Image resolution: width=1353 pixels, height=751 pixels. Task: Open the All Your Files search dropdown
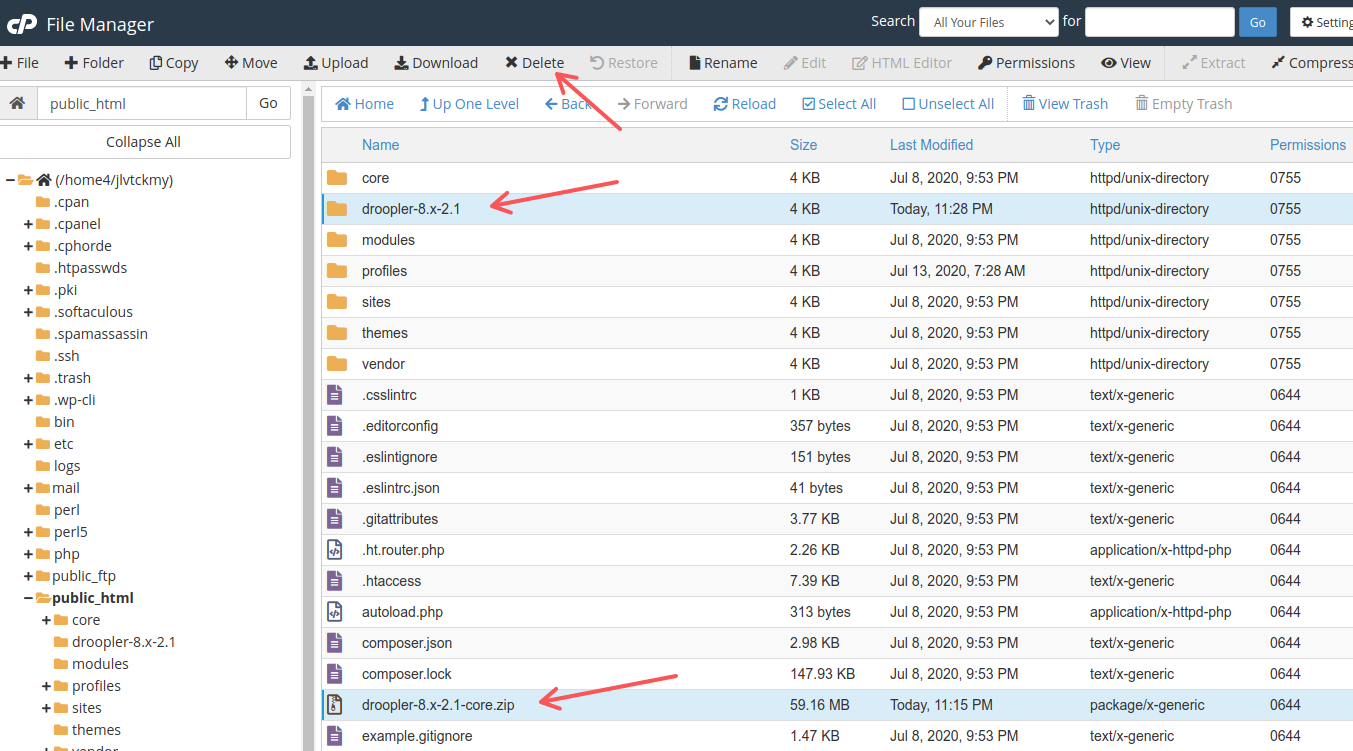pos(988,22)
